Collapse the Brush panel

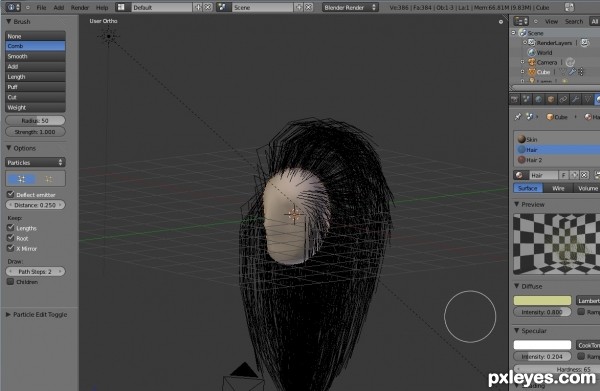pyautogui.click(x=8, y=21)
